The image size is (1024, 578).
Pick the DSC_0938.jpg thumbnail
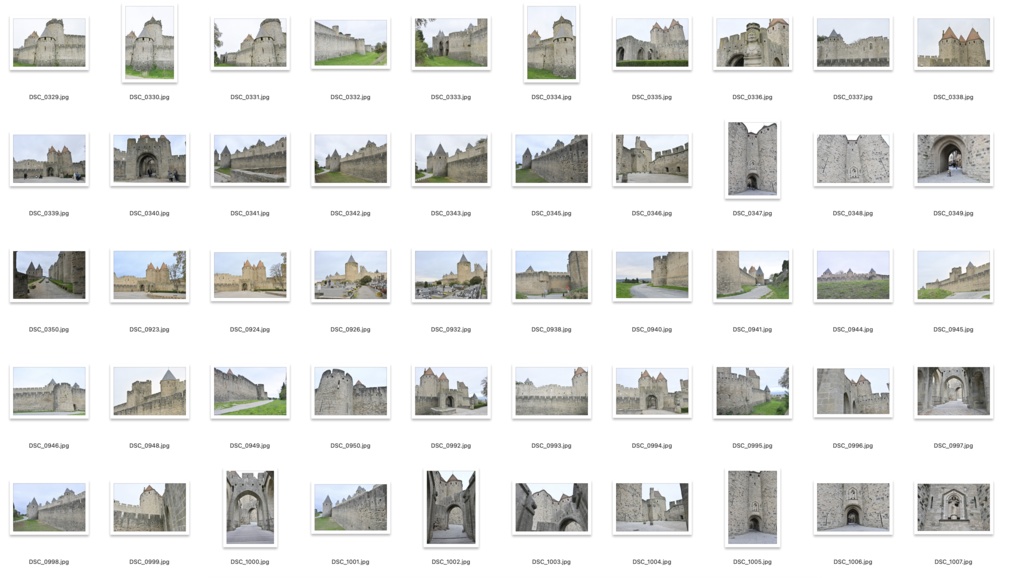point(552,275)
